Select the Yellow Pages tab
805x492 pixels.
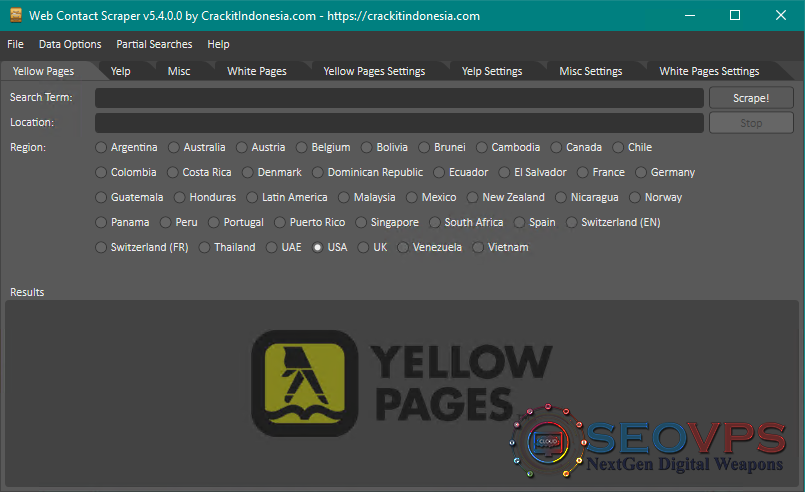(x=44, y=71)
